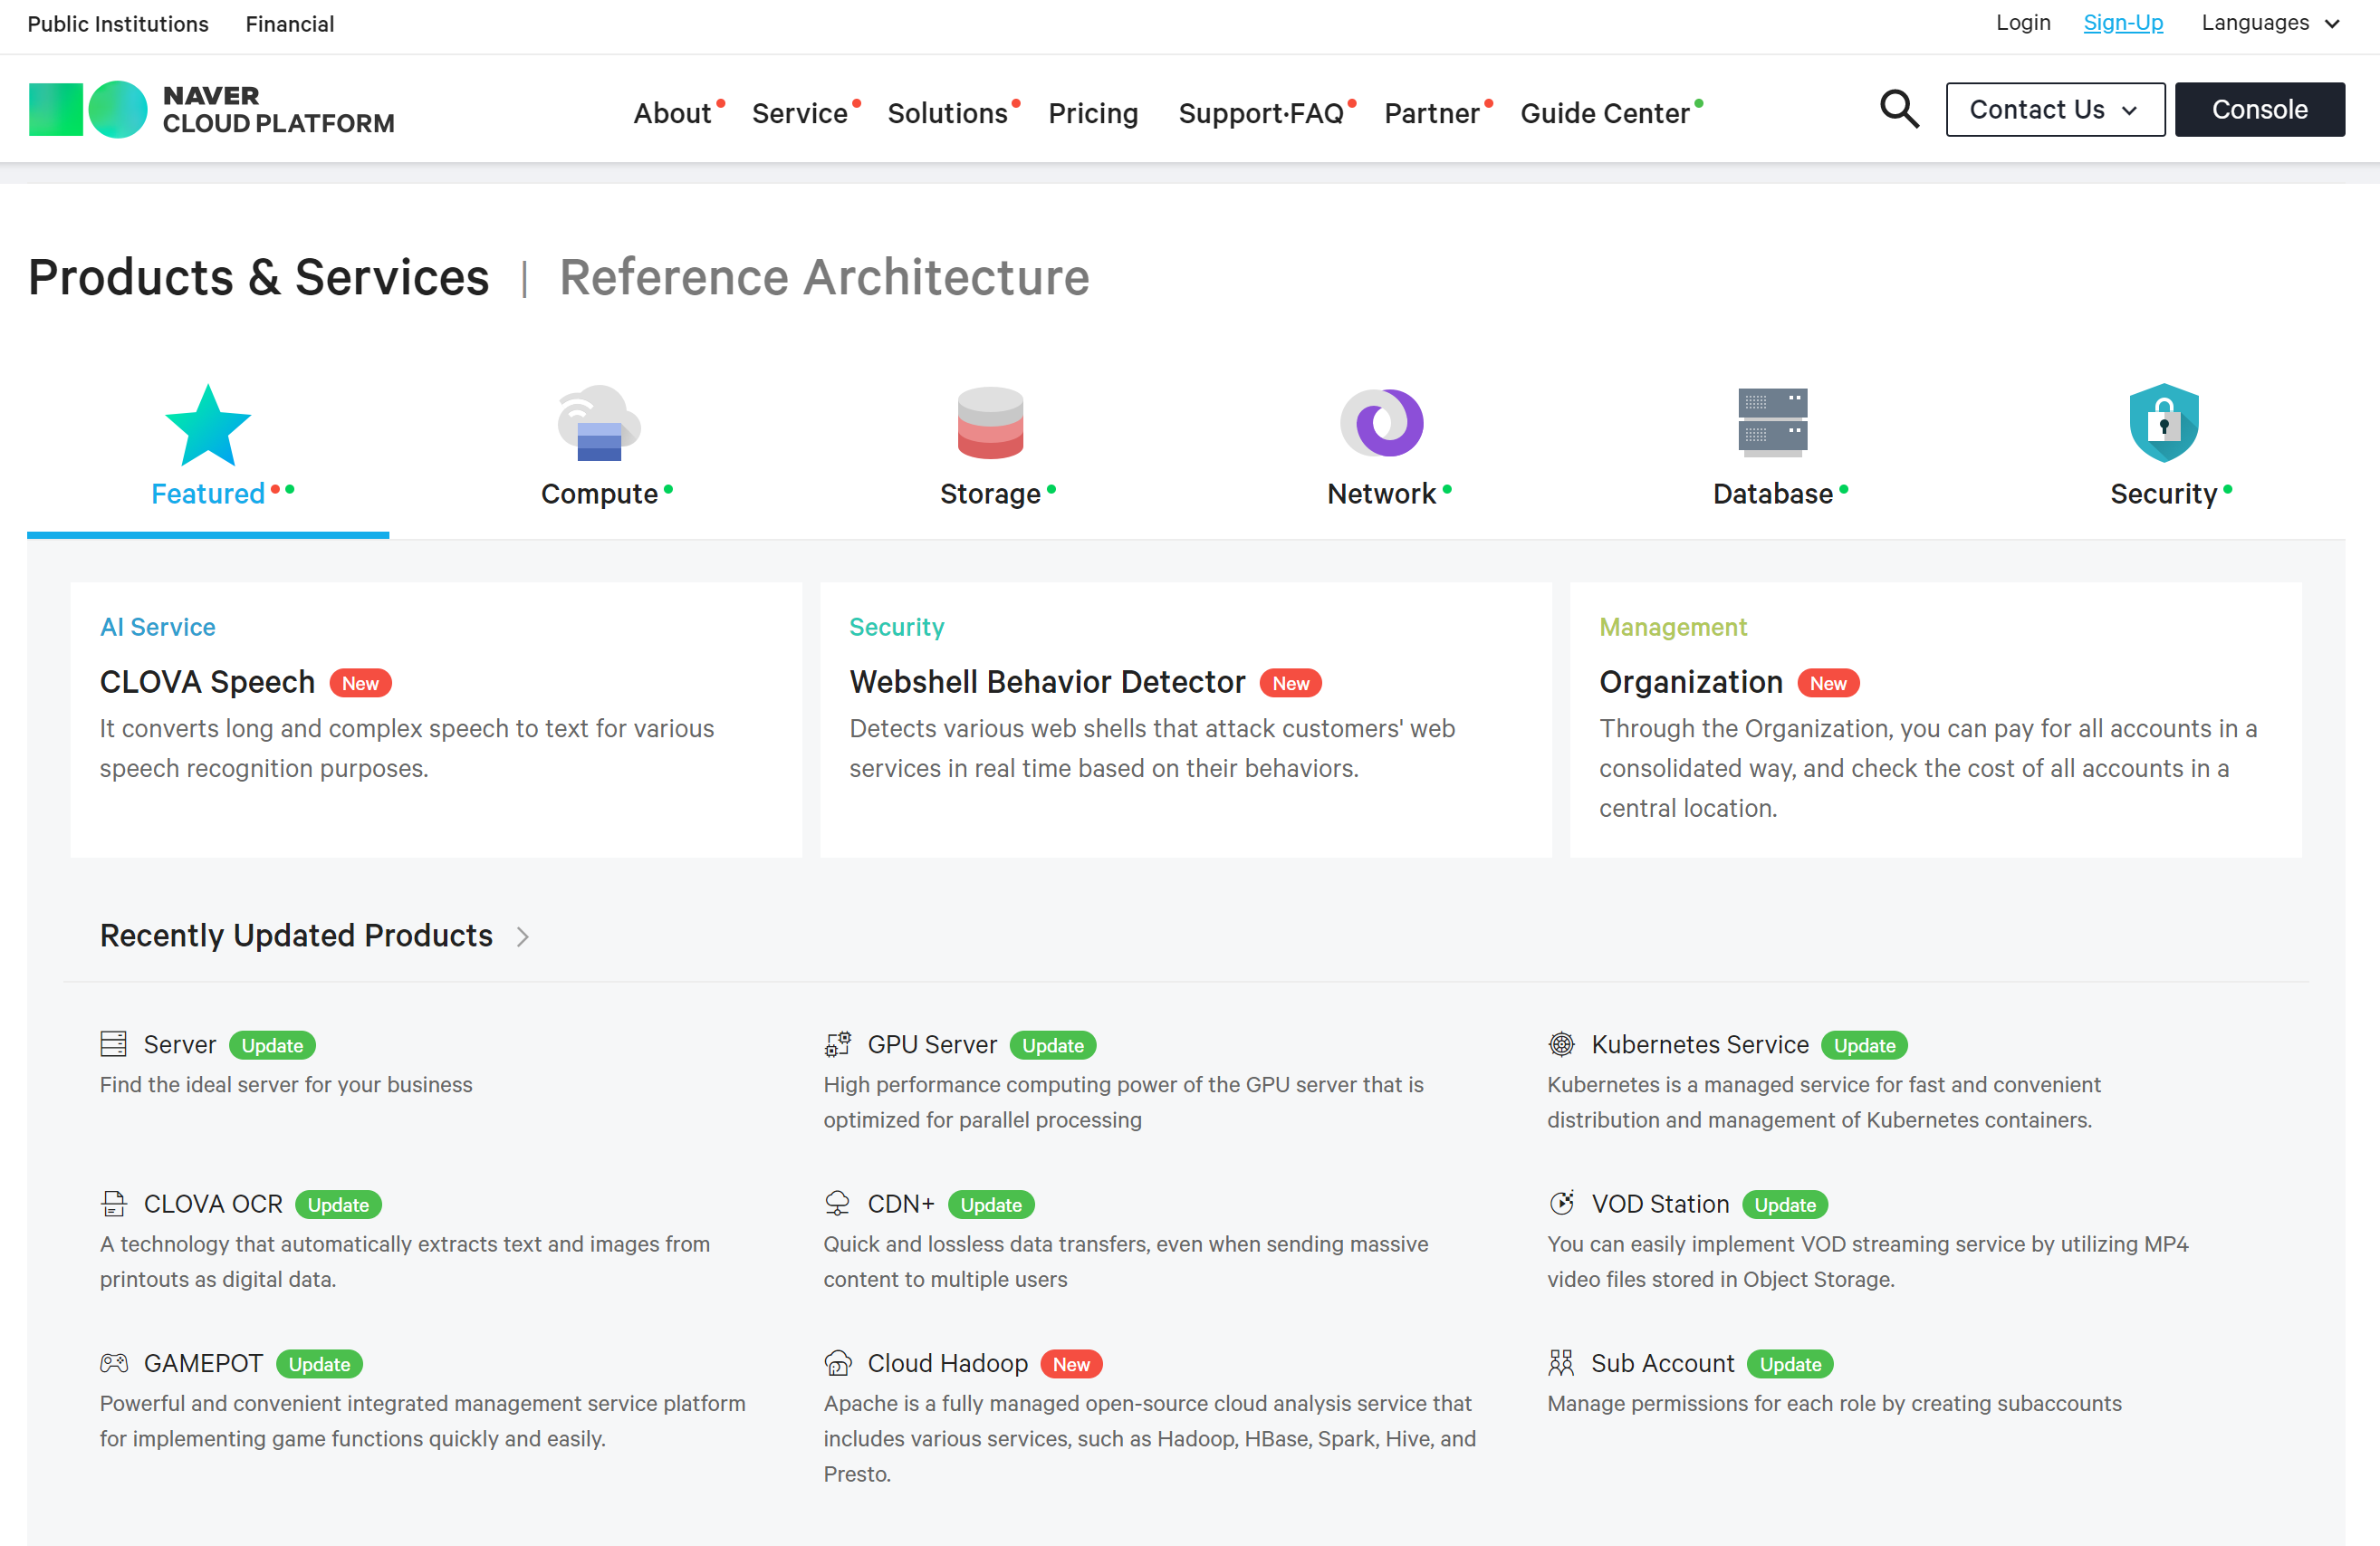
Task: Open the Financial link
Action: [x=290, y=24]
